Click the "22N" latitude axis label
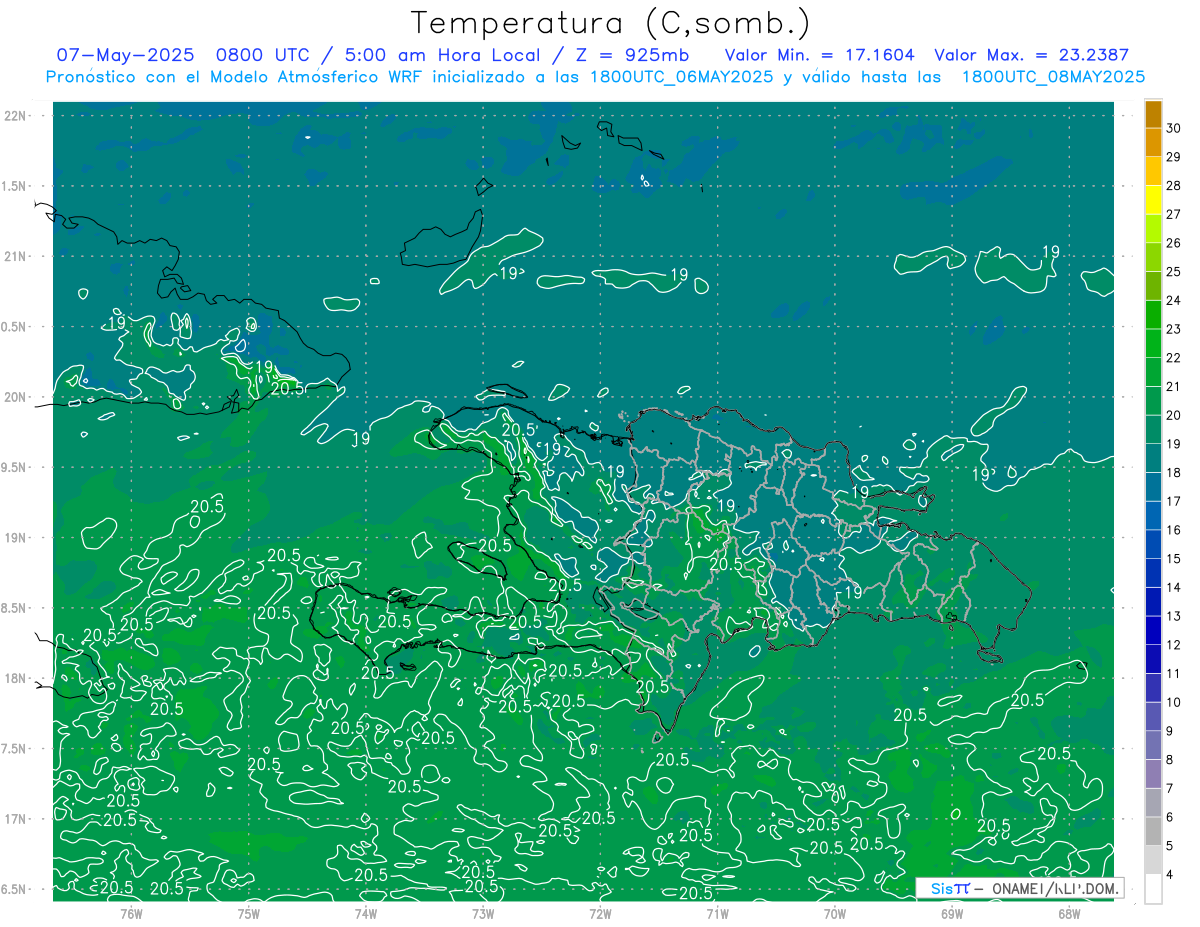 [15, 116]
